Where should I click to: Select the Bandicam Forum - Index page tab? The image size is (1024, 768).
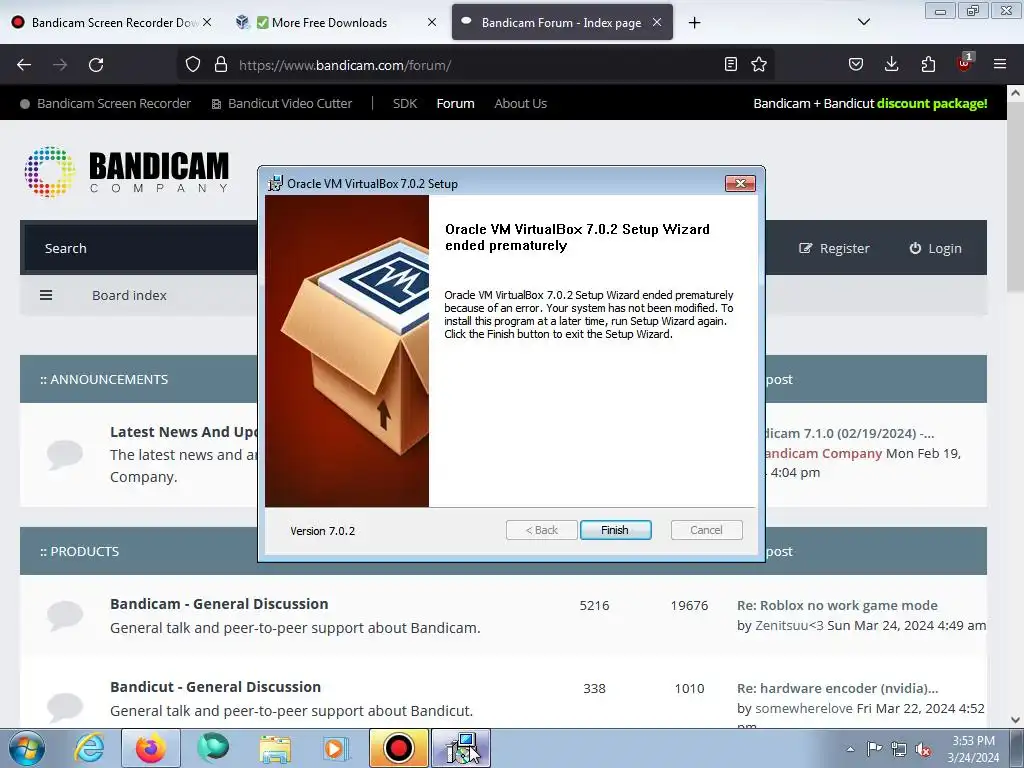point(561,22)
